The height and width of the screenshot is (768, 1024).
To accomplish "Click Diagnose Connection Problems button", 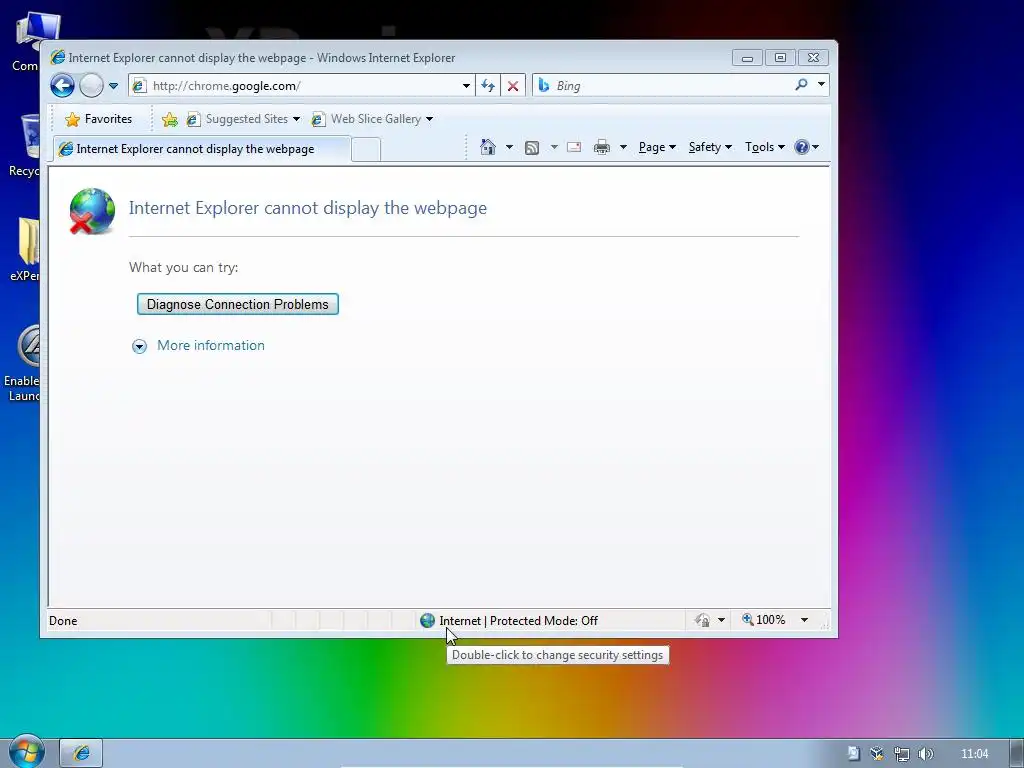I will pyautogui.click(x=238, y=304).
